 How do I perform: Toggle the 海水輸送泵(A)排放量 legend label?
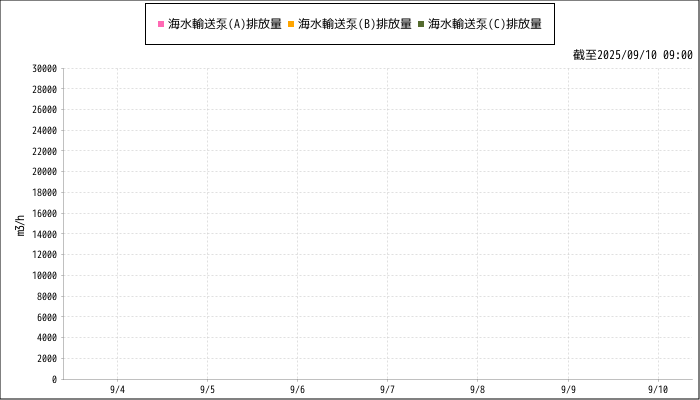click(x=225, y=24)
